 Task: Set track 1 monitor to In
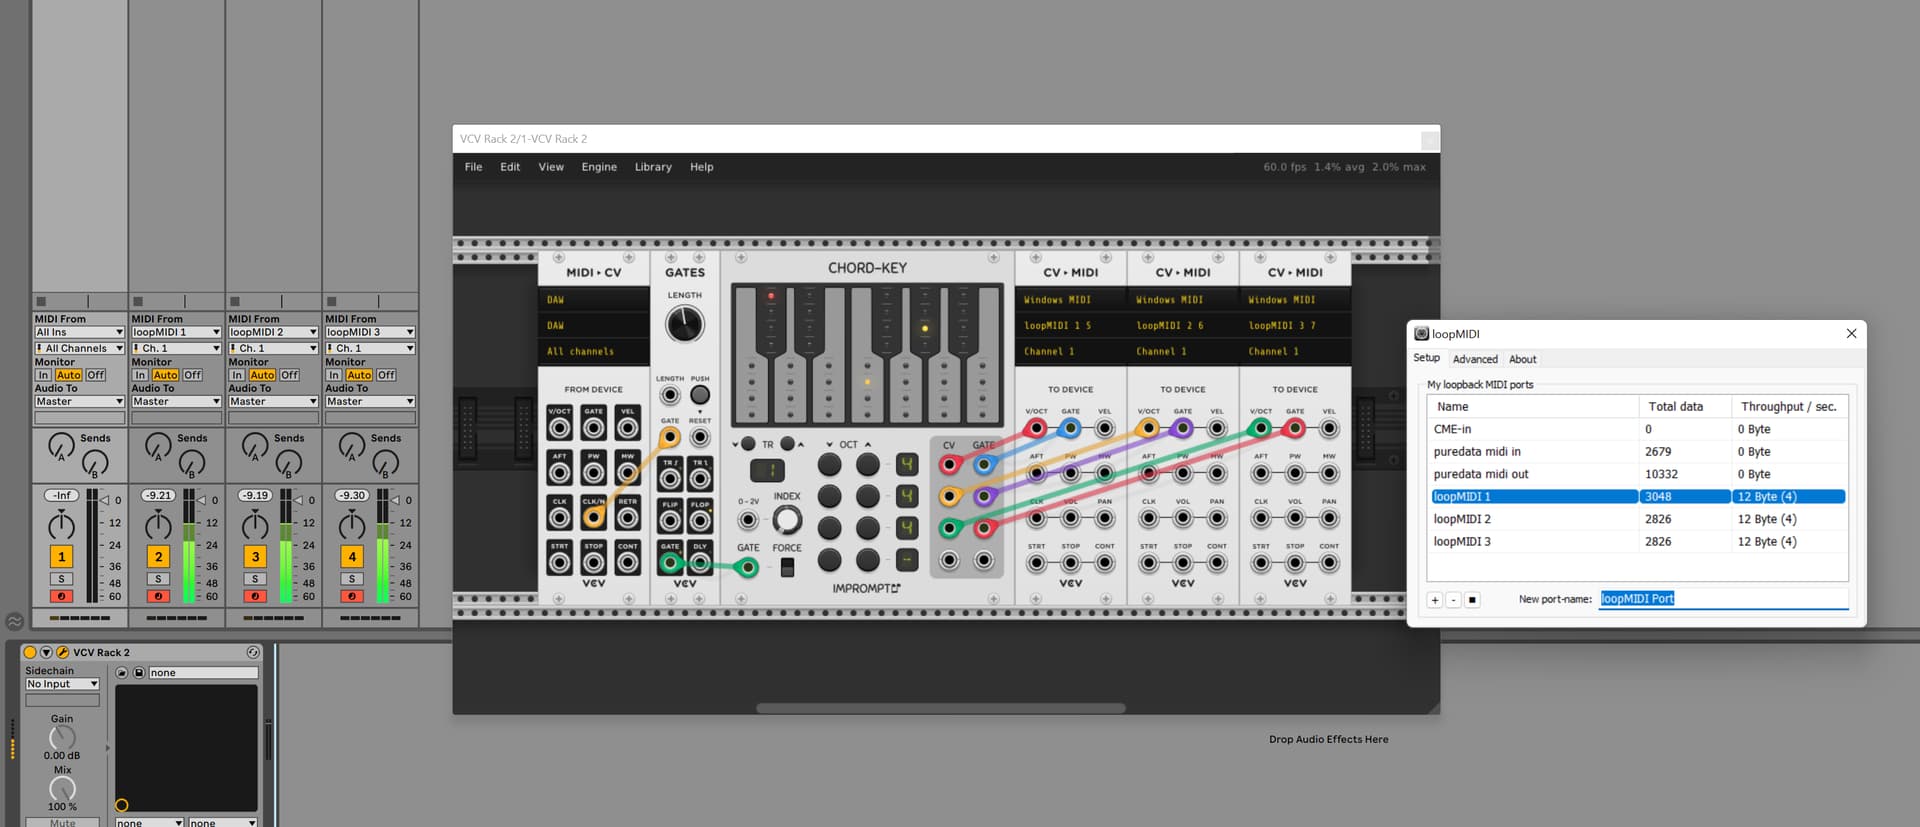point(43,375)
